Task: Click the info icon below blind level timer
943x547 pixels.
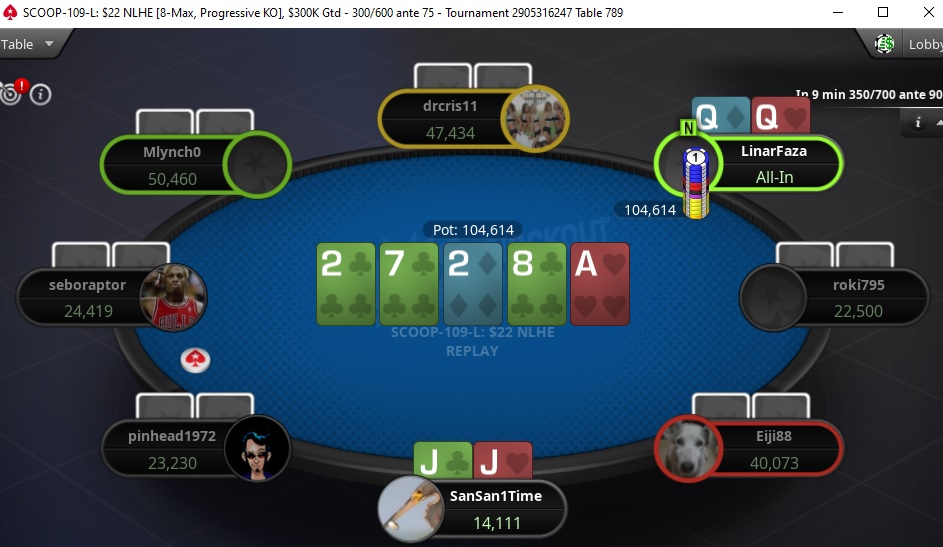Action: [918, 123]
